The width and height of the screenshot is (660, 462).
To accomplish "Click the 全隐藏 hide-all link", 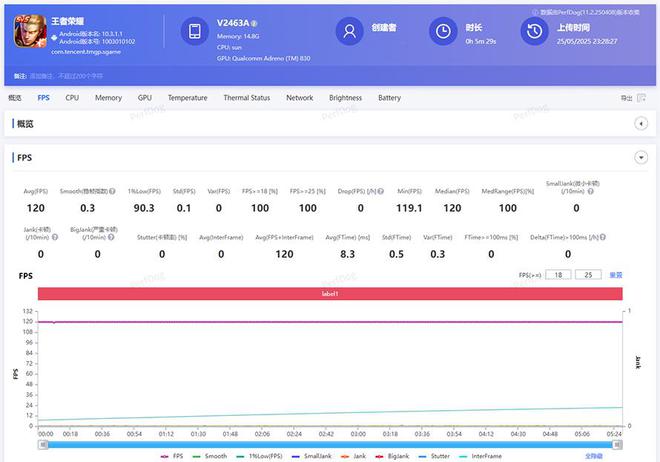I will click(593, 456).
